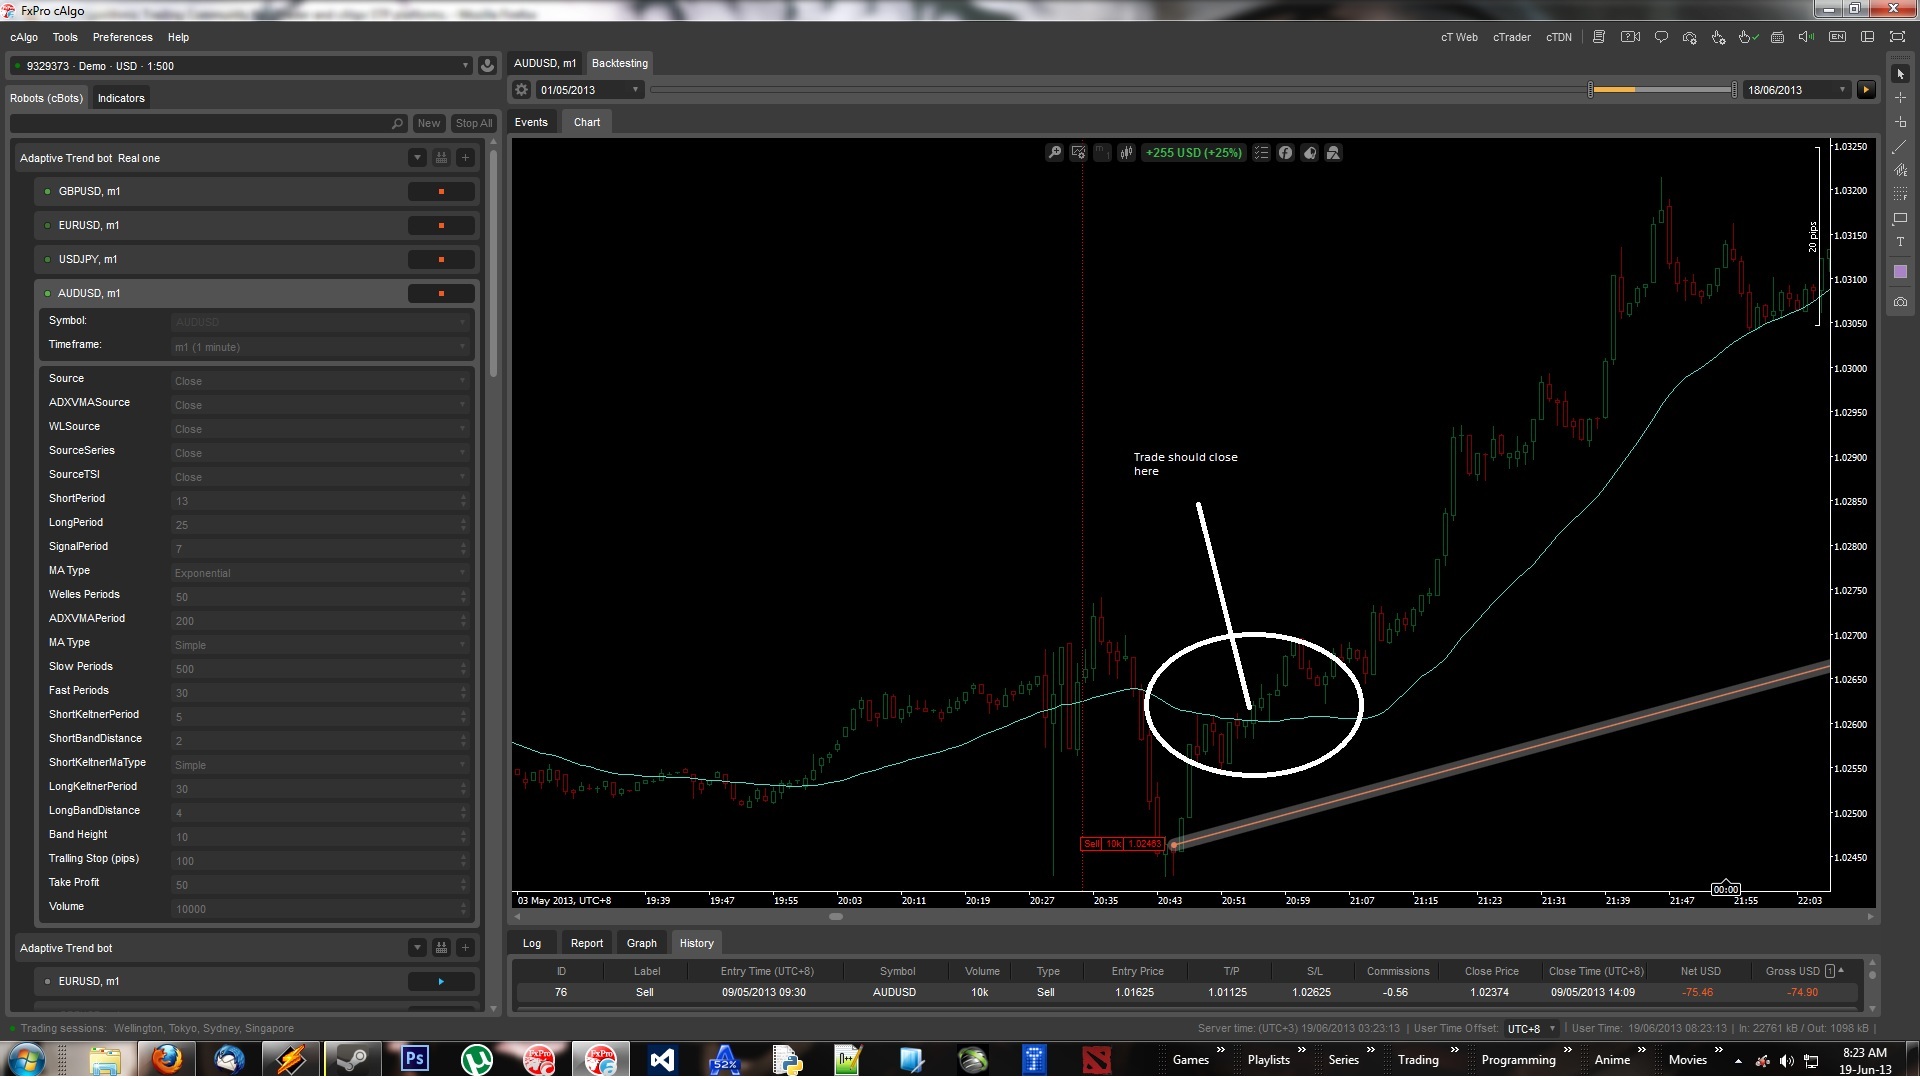The width and height of the screenshot is (1920, 1079).
Task: Open backtesting settings gear
Action: pyautogui.click(x=521, y=90)
